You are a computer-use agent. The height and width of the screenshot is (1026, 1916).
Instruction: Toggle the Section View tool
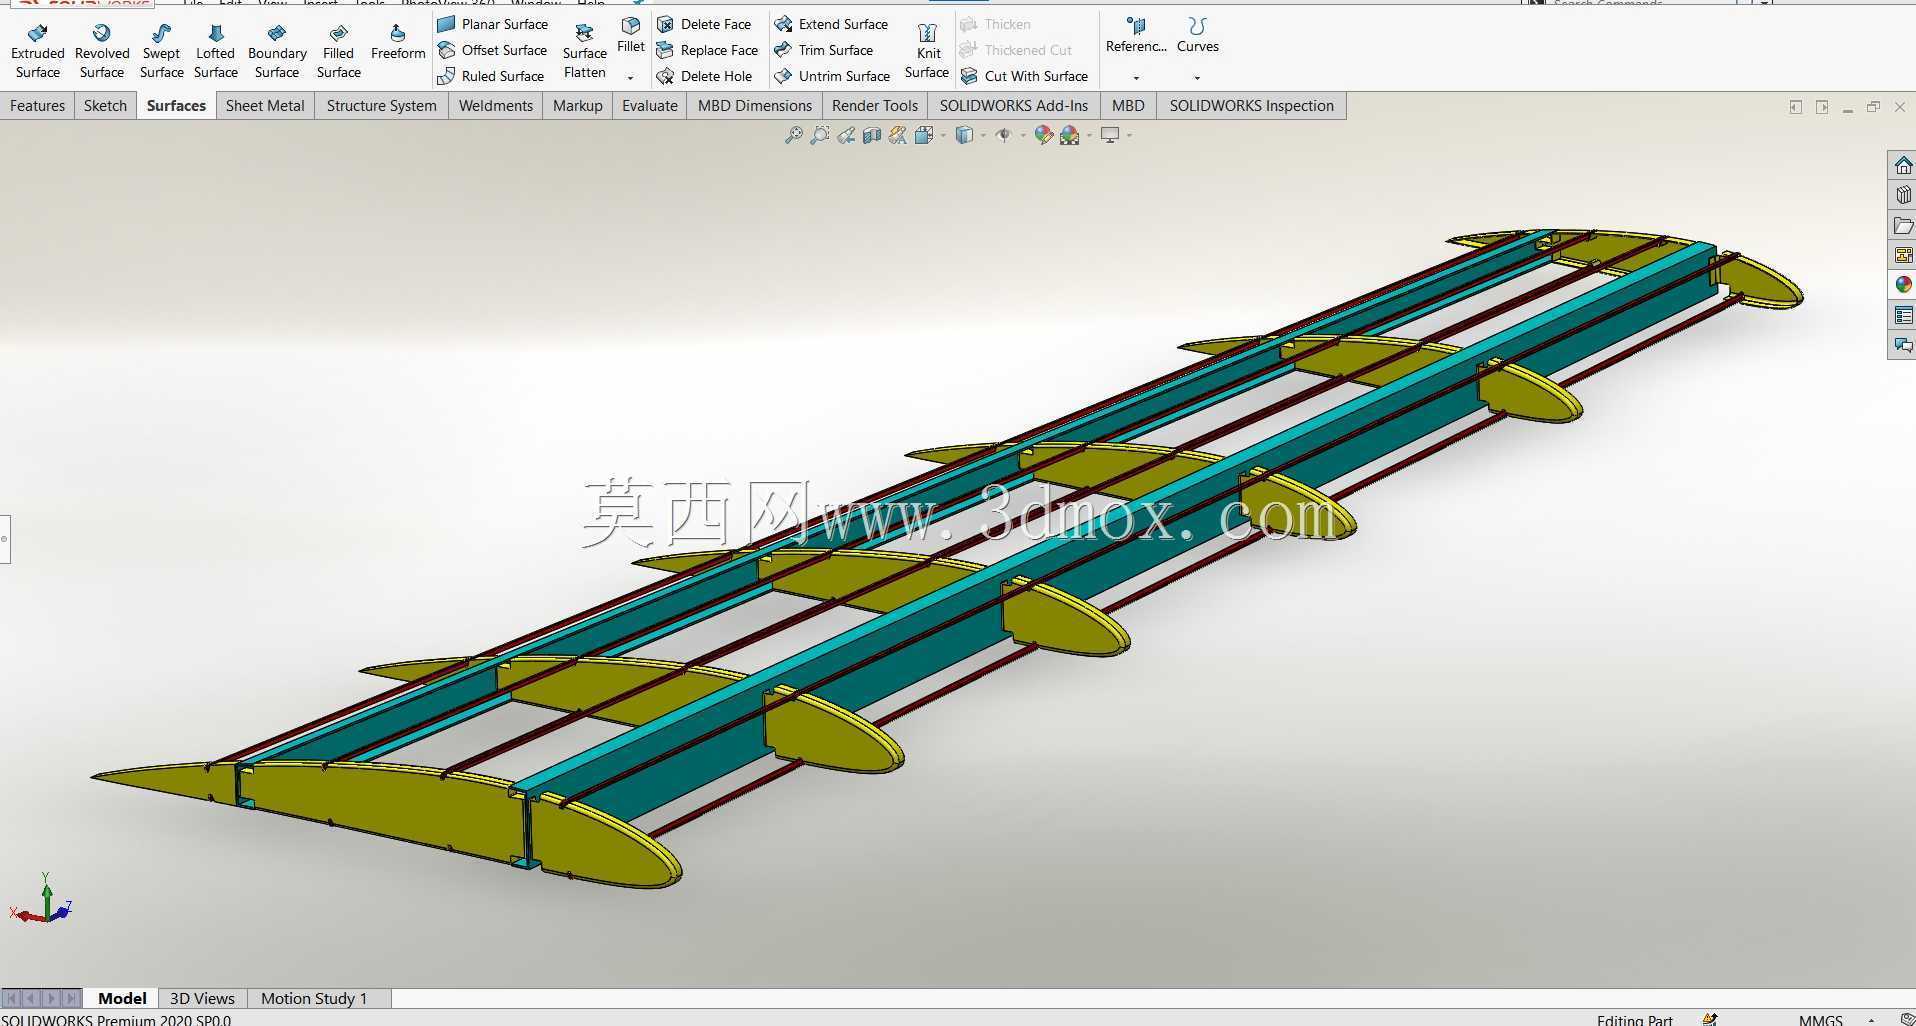point(872,135)
